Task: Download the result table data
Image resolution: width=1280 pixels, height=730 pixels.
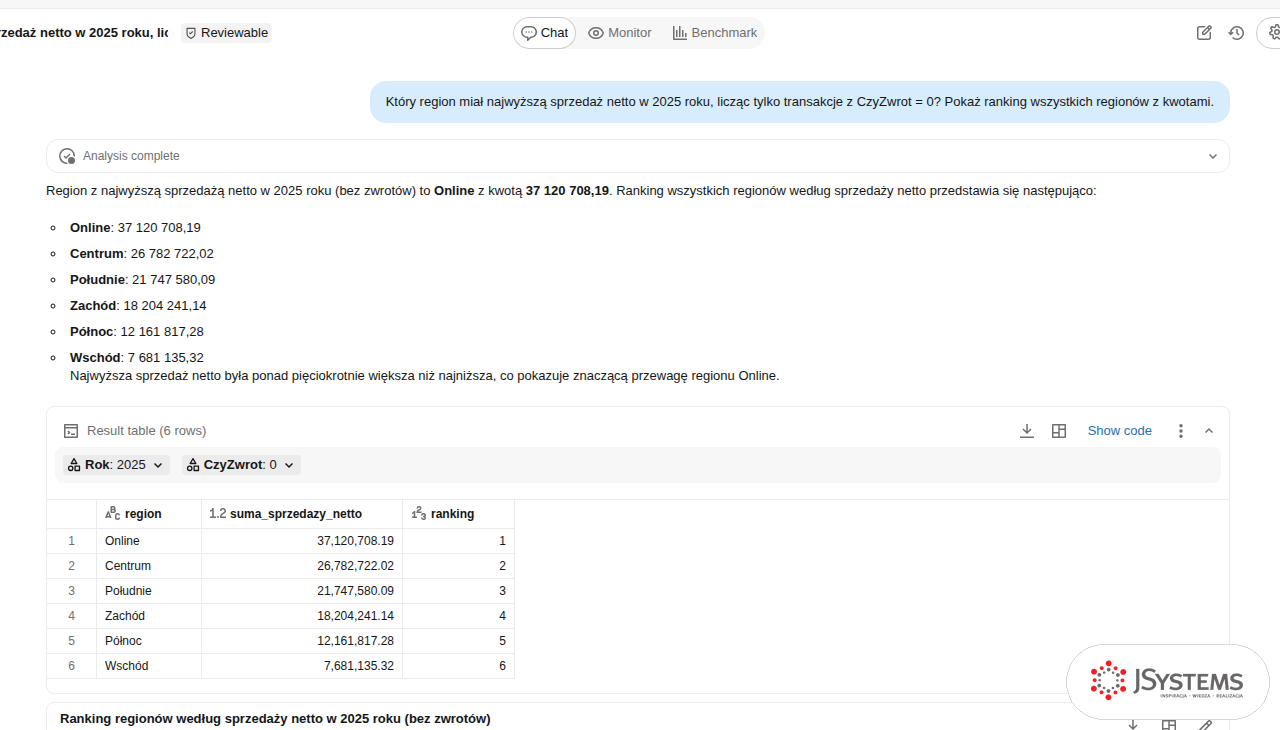Action: tap(1027, 431)
